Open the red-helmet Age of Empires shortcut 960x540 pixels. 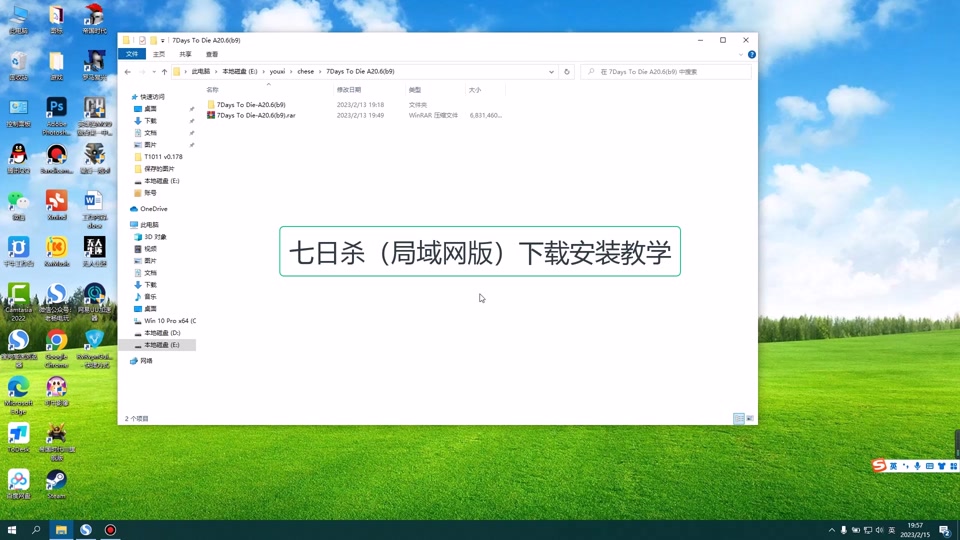point(94,20)
